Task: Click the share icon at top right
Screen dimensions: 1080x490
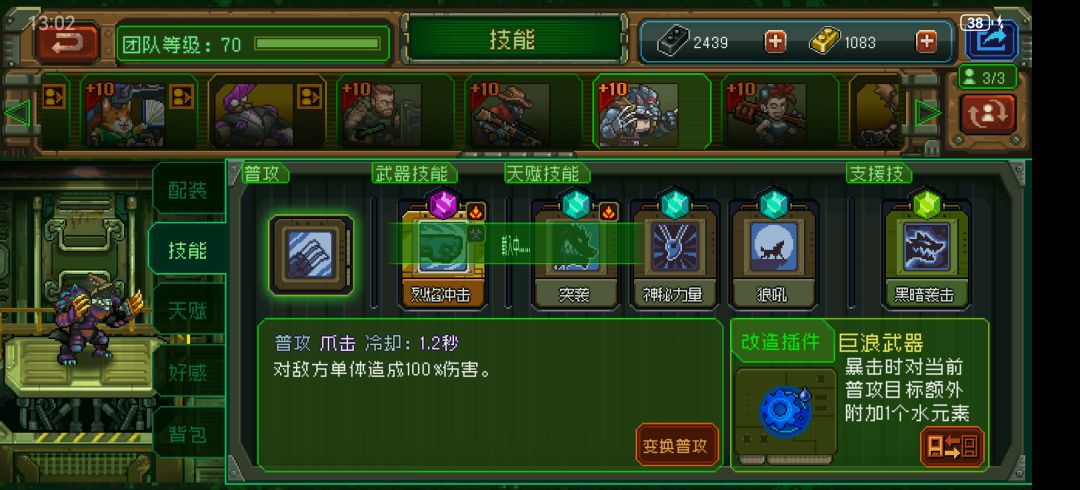Action: tap(991, 41)
